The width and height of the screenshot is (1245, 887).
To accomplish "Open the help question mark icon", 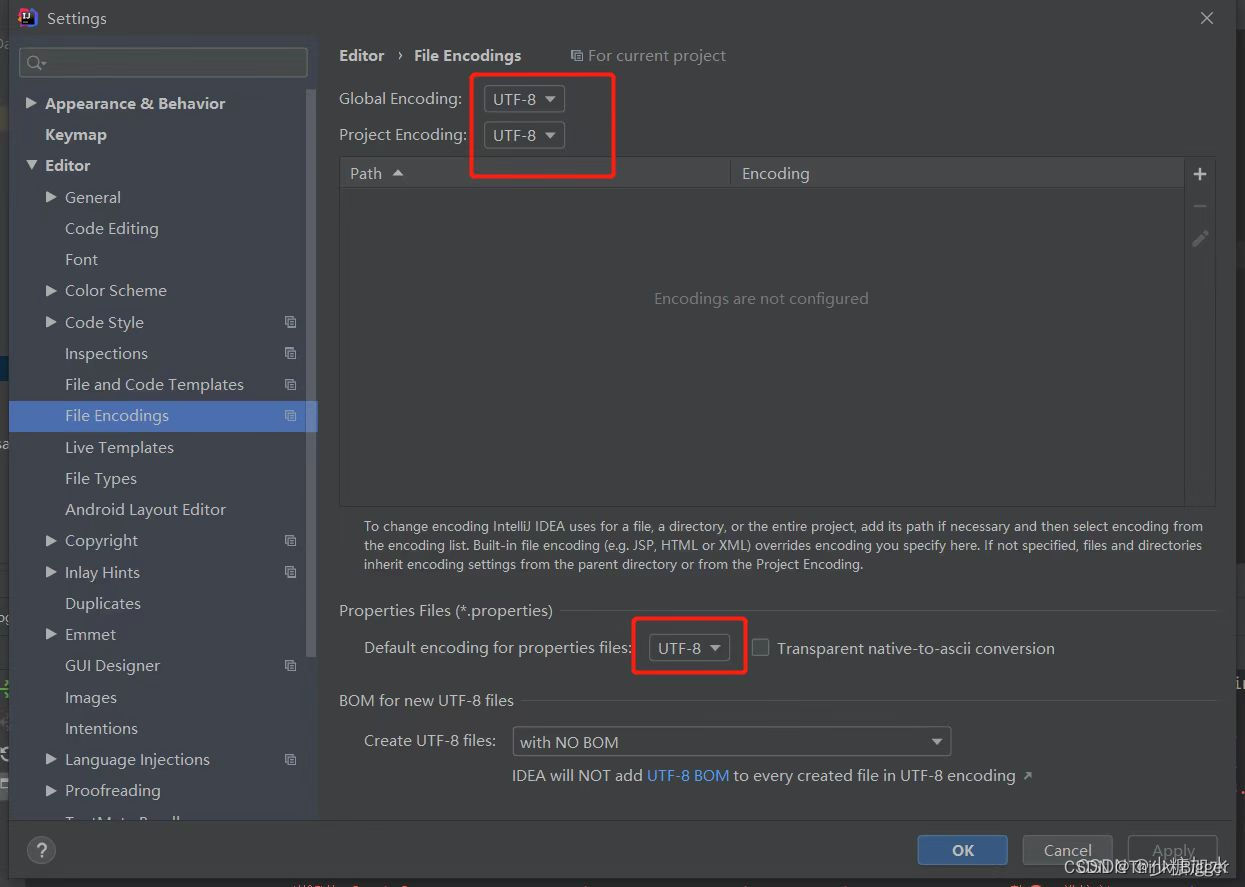I will point(41,850).
